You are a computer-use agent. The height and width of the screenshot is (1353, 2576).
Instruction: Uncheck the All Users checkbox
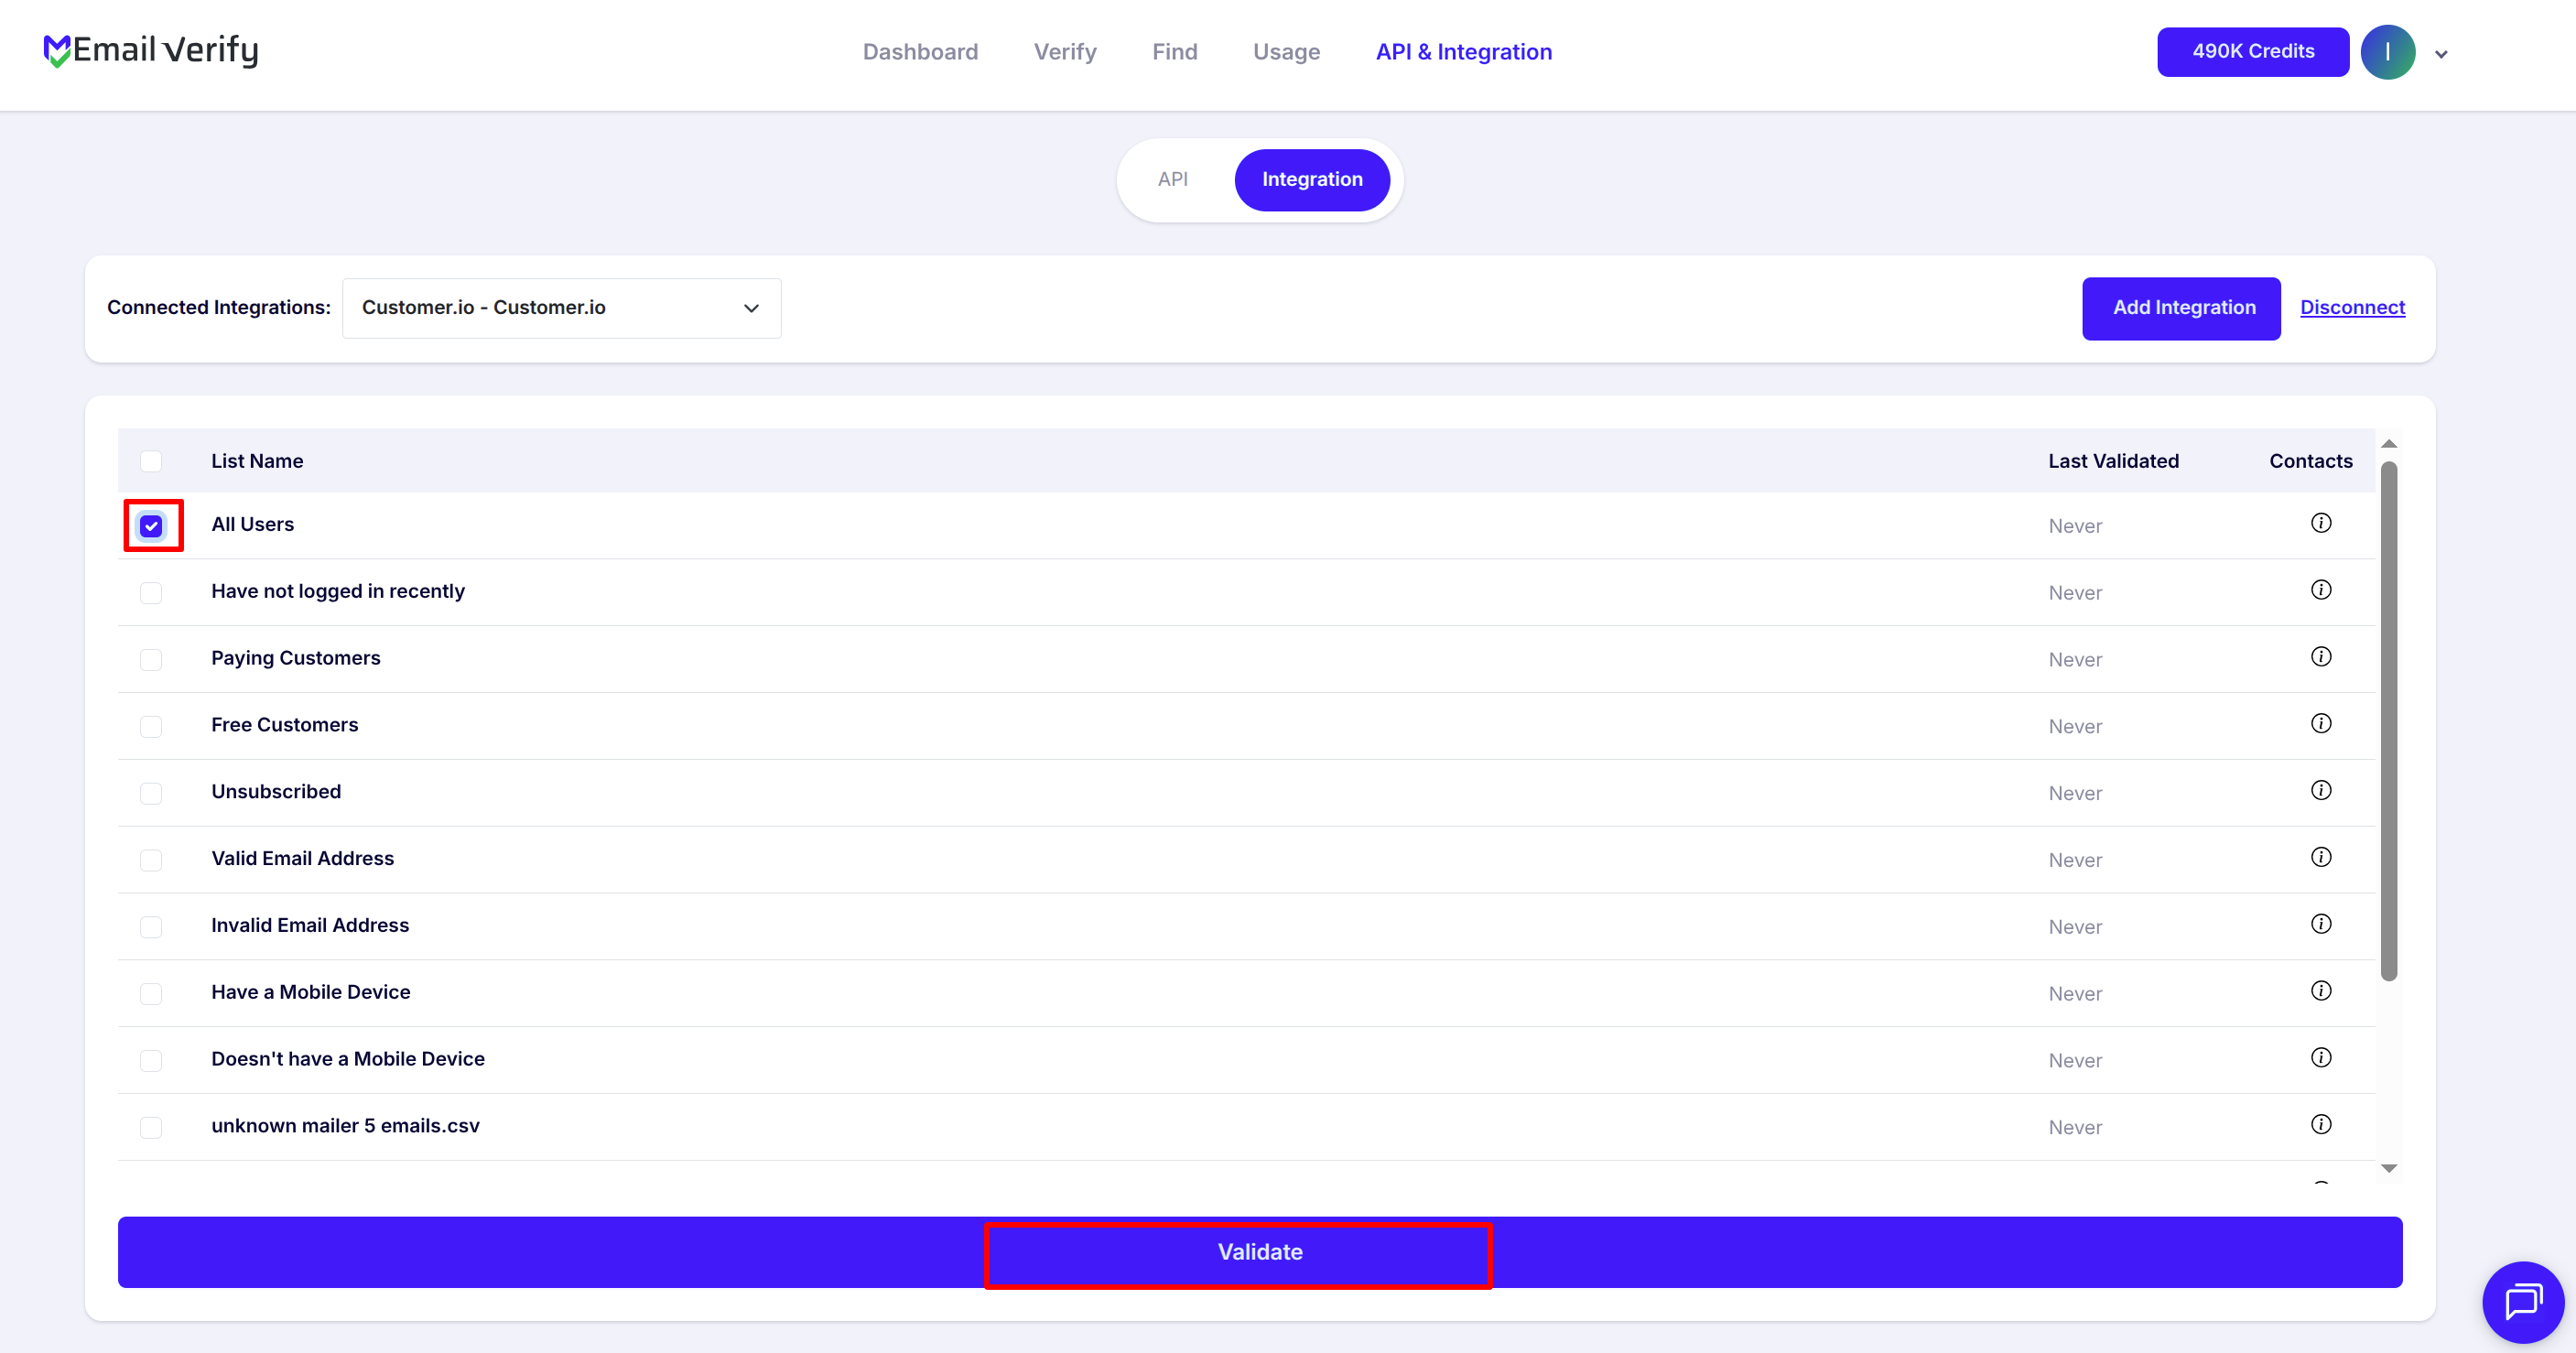point(151,526)
